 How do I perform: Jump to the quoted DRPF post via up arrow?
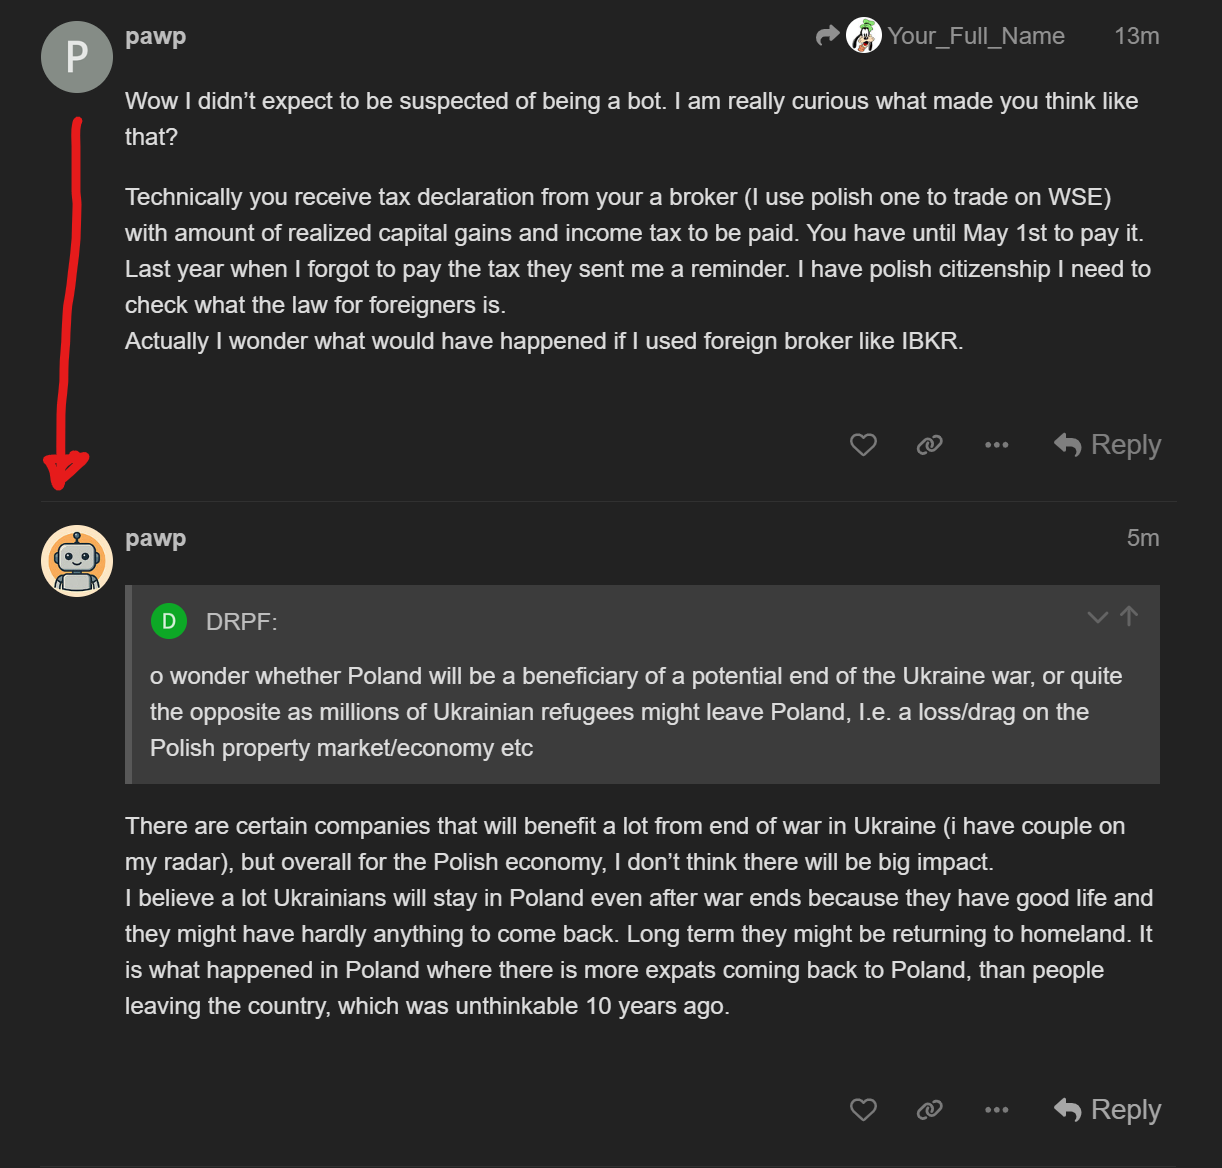[1129, 616]
